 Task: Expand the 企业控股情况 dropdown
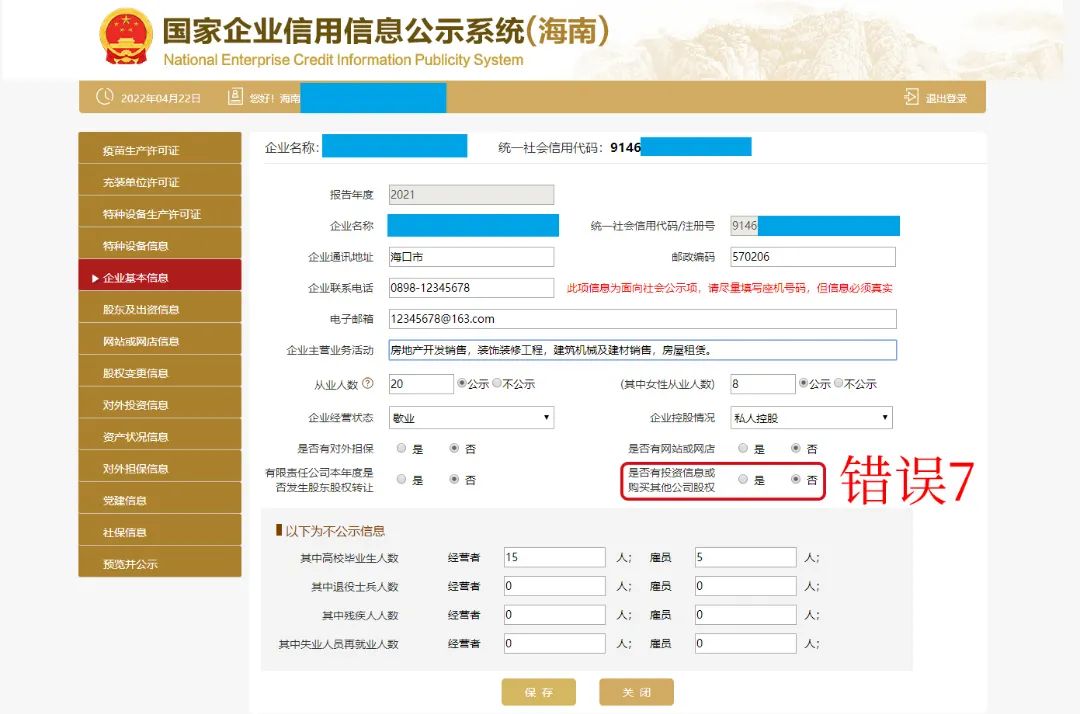tap(812, 417)
